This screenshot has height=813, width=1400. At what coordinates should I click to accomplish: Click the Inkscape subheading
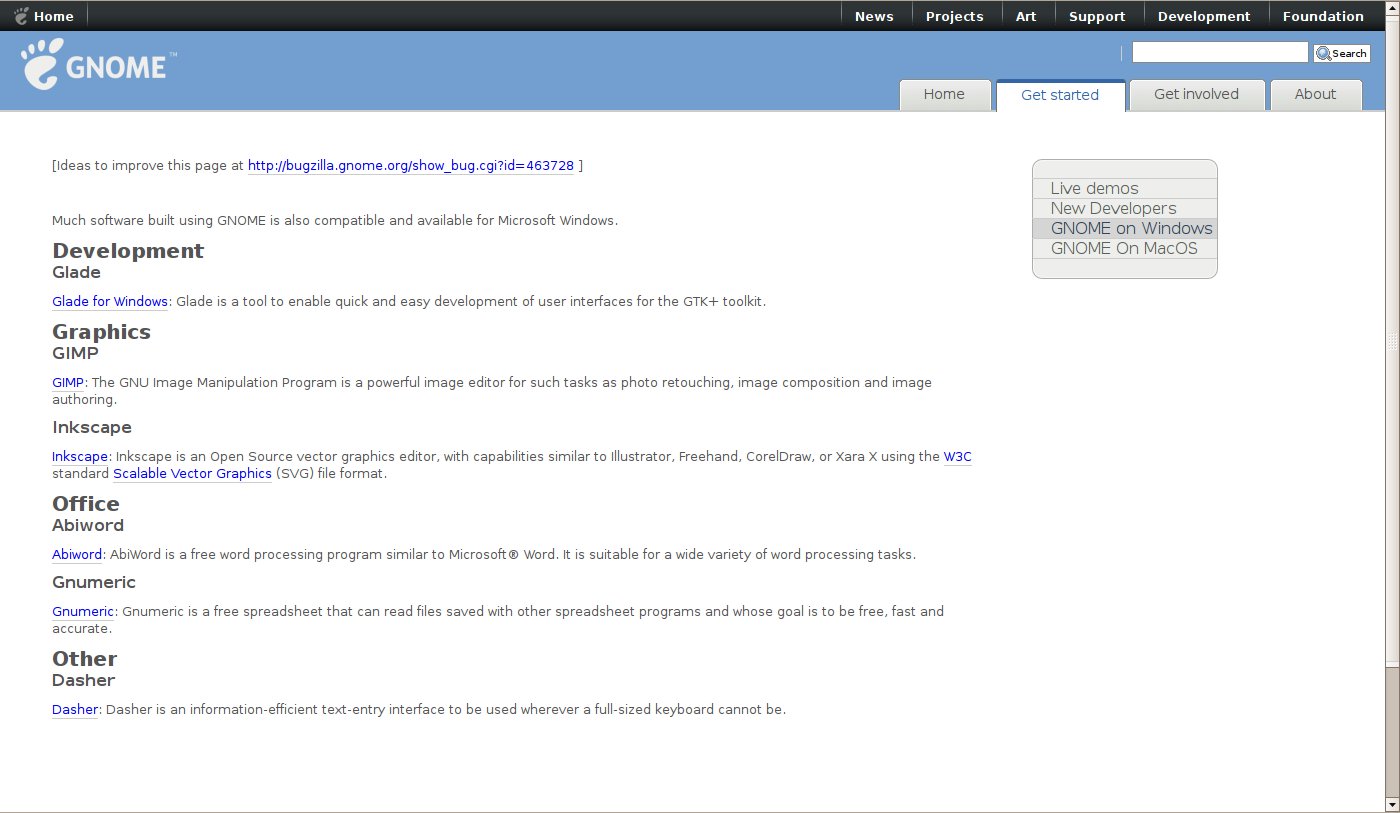coord(92,428)
